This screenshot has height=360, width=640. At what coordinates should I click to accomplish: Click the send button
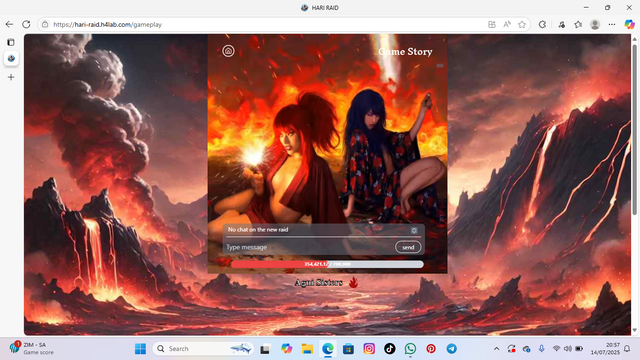pos(408,247)
